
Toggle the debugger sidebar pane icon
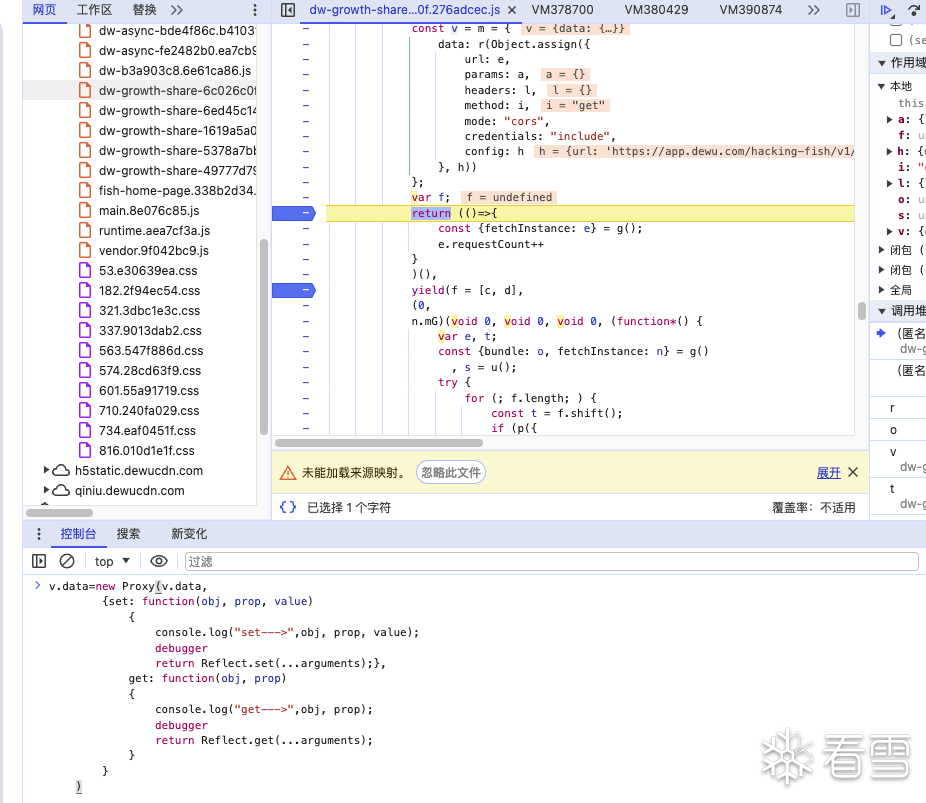tap(853, 10)
